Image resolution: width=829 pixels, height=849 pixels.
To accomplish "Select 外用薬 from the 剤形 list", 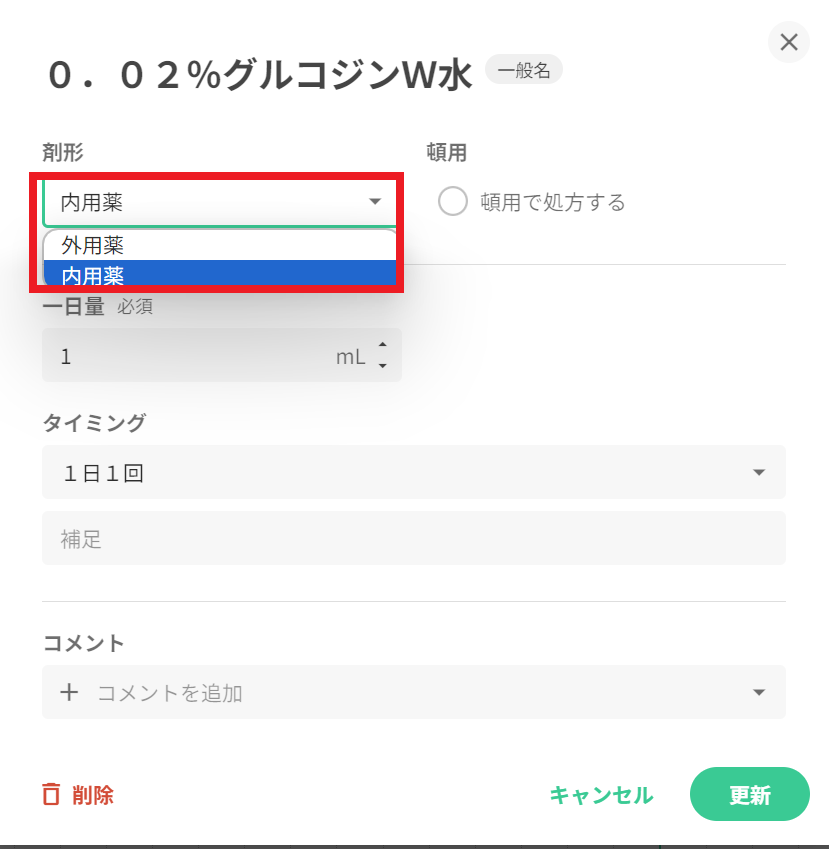I will coord(93,245).
